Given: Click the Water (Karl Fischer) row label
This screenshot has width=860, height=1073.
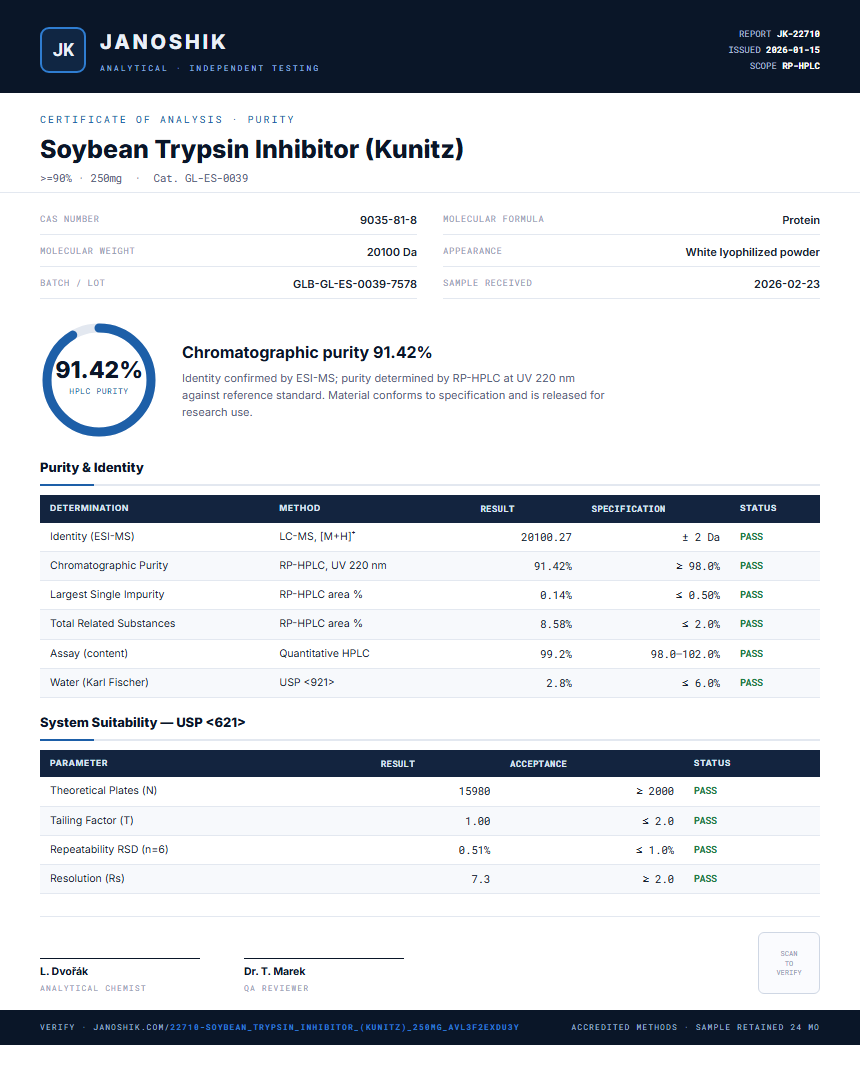Looking at the screenshot, I should 99,682.
